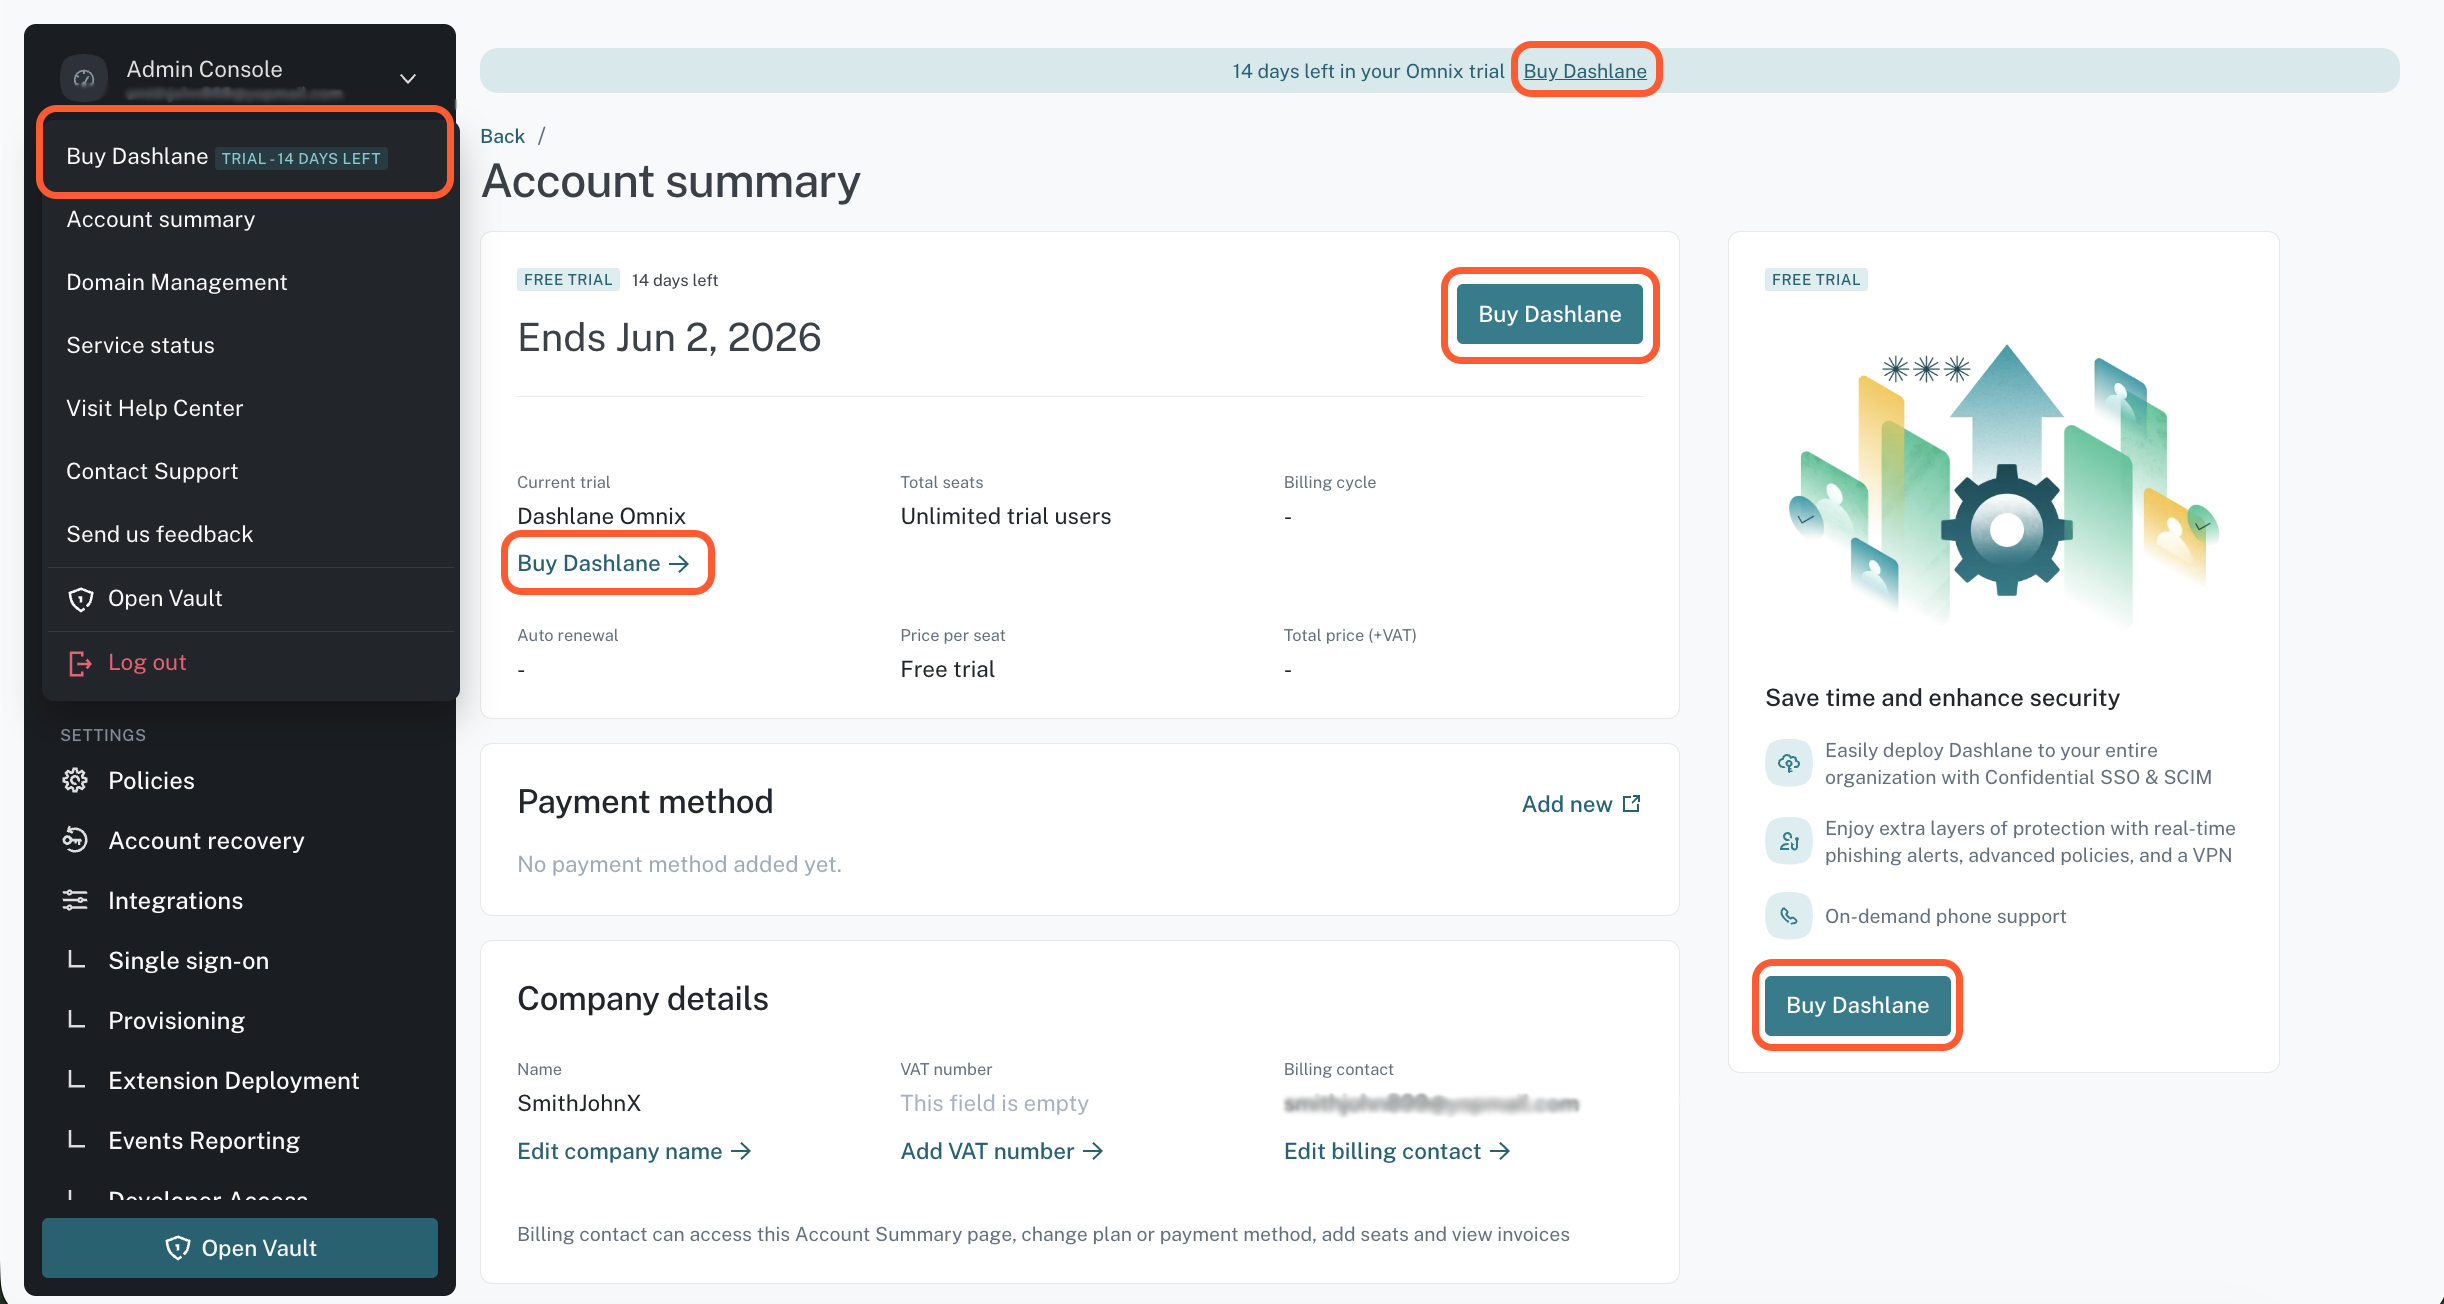Click the 'Free trial' price per seat value
Image resolution: width=2444 pixels, height=1304 pixels.
pyautogui.click(x=947, y=669)
